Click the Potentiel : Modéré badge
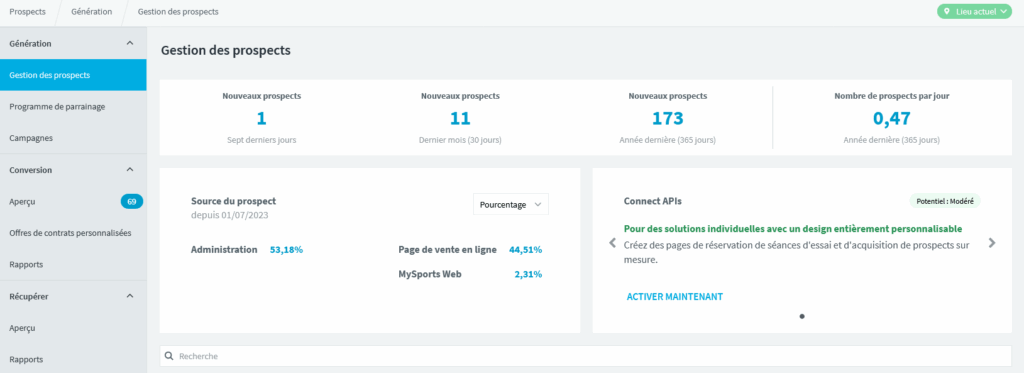This screenshot has width=1024, height=373. click(x=945, y=201)
